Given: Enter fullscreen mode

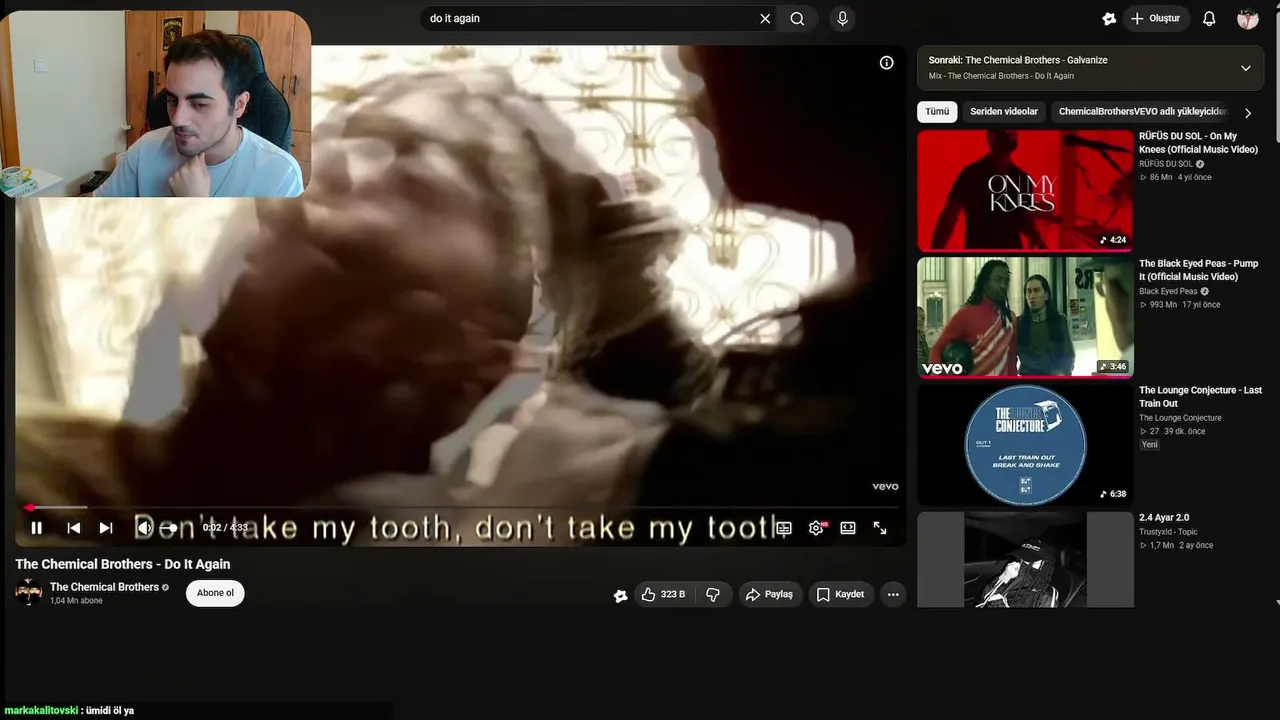Looking at the screenshot, I should [880, 528].
